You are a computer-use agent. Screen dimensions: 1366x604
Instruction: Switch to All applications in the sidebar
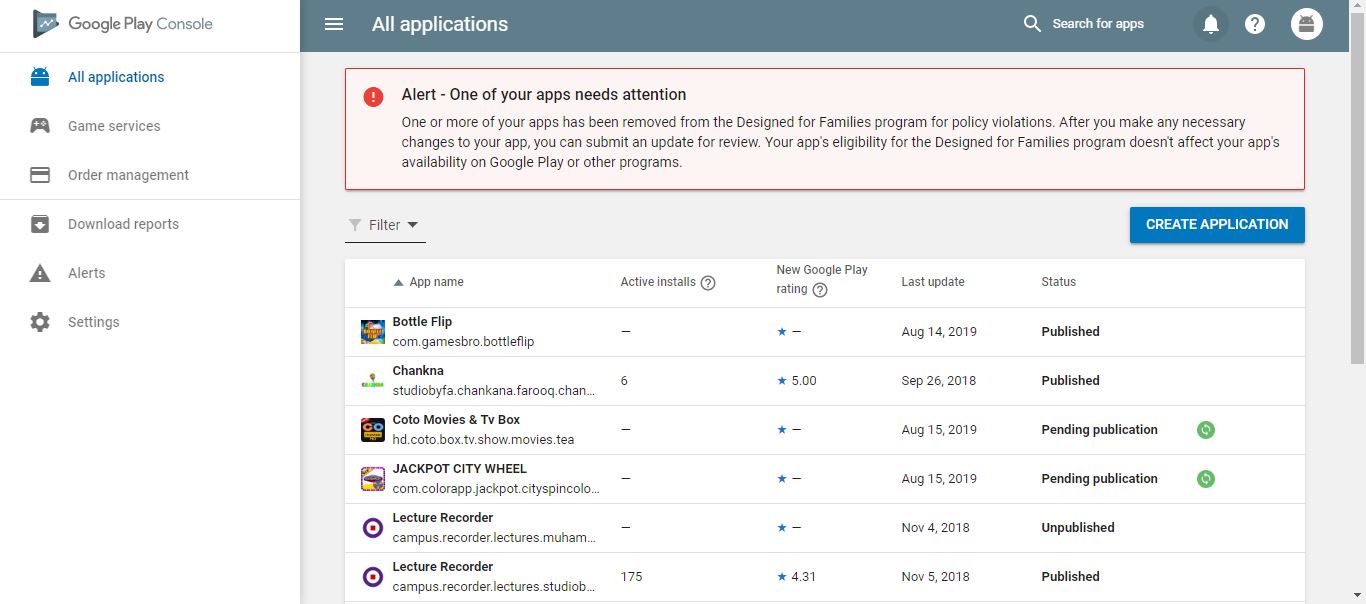(x=115, y=76)
